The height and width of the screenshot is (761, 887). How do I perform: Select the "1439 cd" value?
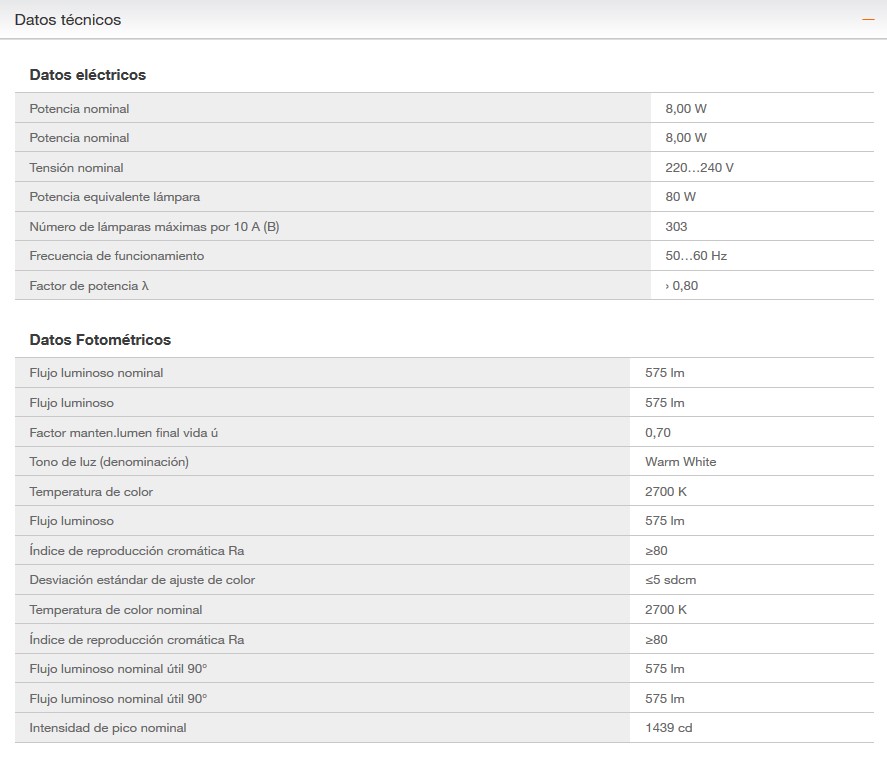(x=669, y=728)
